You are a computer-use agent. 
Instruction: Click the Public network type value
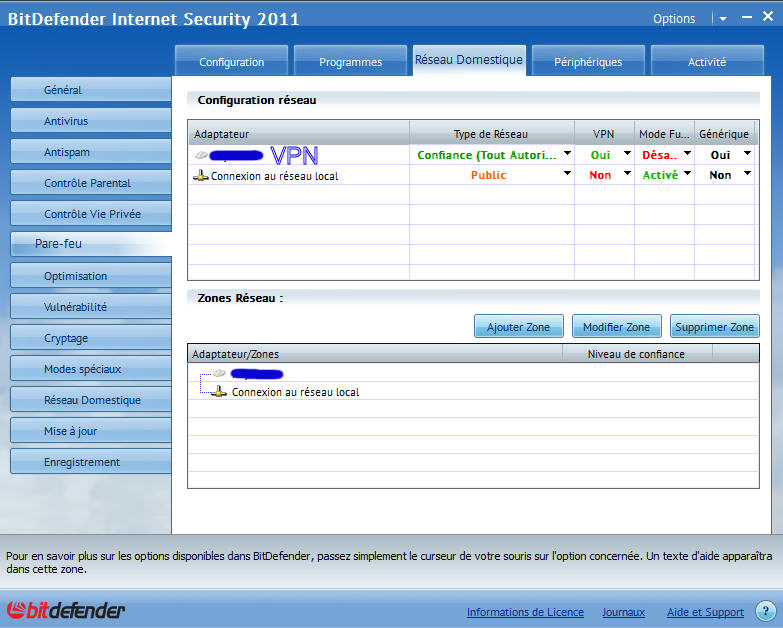pos(488,175)
